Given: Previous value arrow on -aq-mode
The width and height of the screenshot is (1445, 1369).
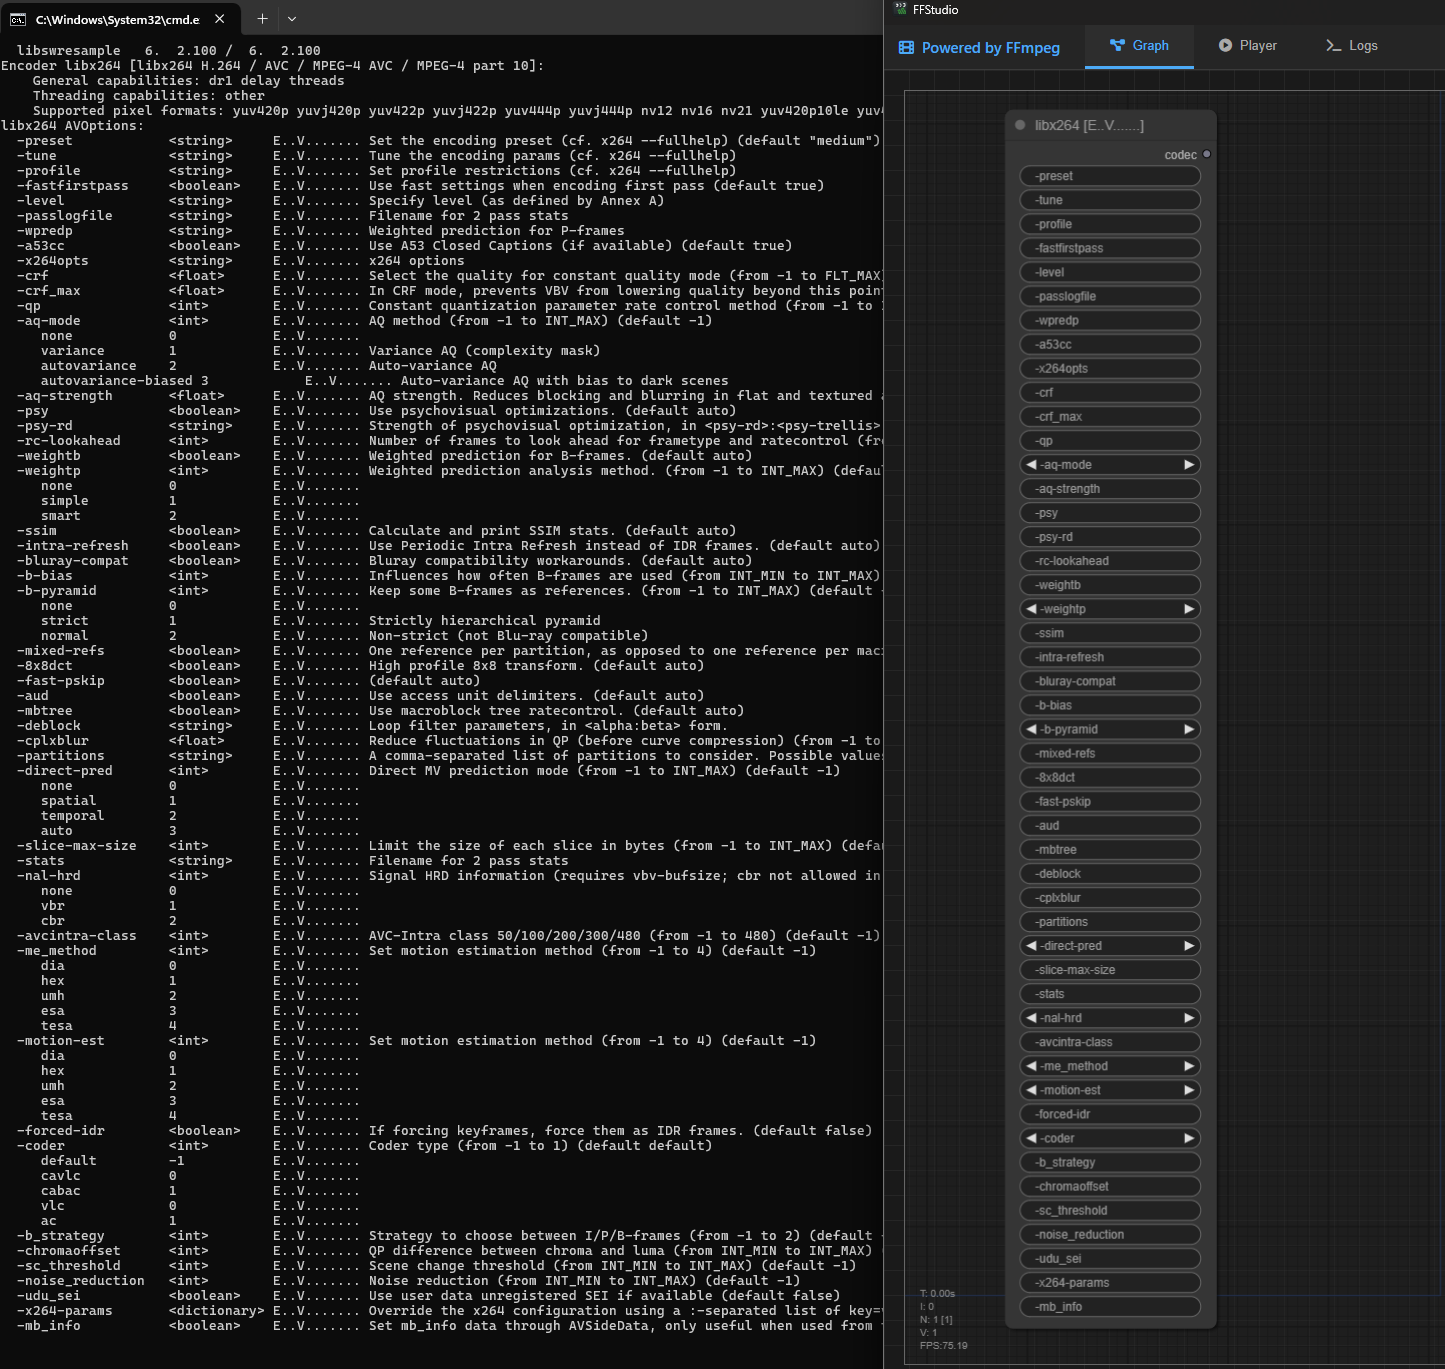Looking at the screenshot, I should point(1032,465).
